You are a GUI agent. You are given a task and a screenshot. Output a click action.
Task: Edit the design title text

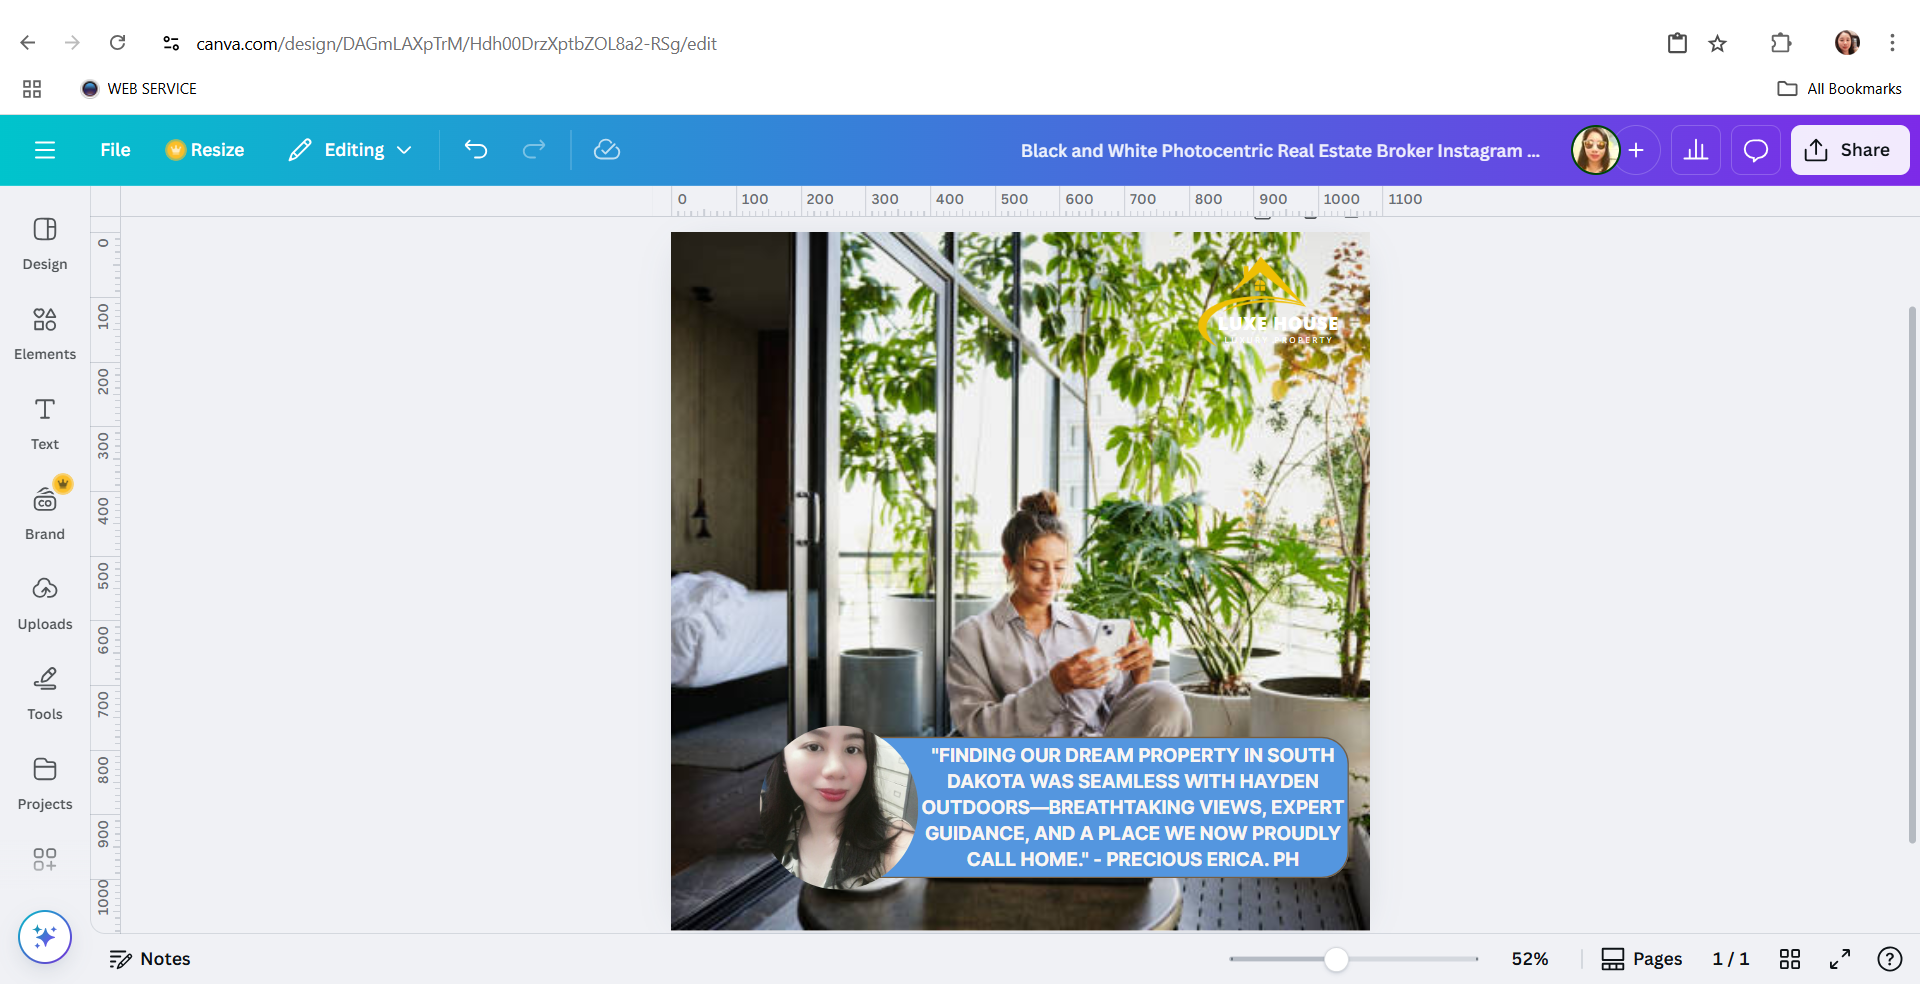1280,151
